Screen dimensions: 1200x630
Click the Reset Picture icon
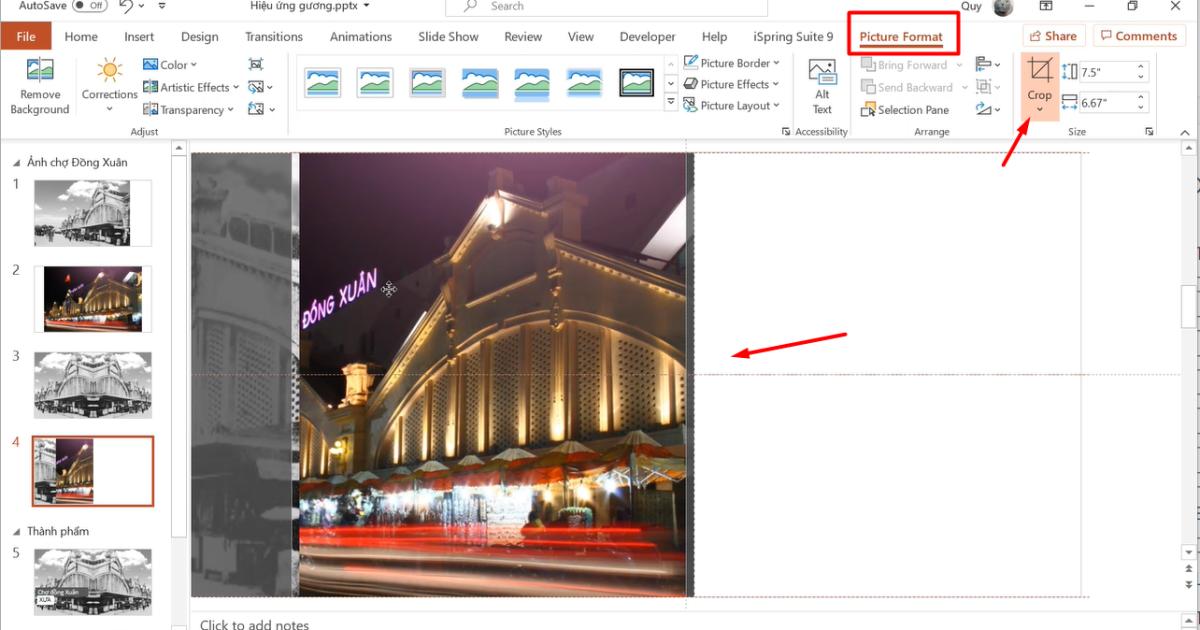pyautogui.click(x=258, y=109)
